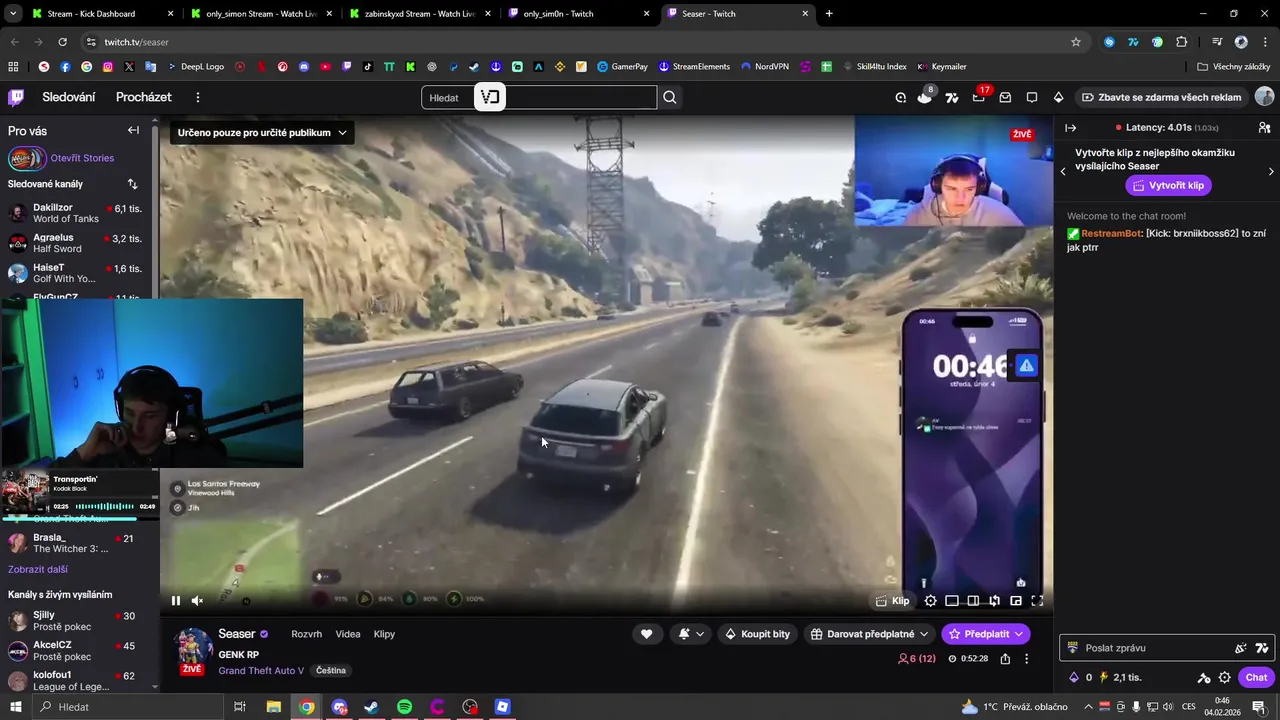This screenshot has width=1280, height=720.
Task: Open user avatar menu in top right
Action: (x=1264, y=97)
